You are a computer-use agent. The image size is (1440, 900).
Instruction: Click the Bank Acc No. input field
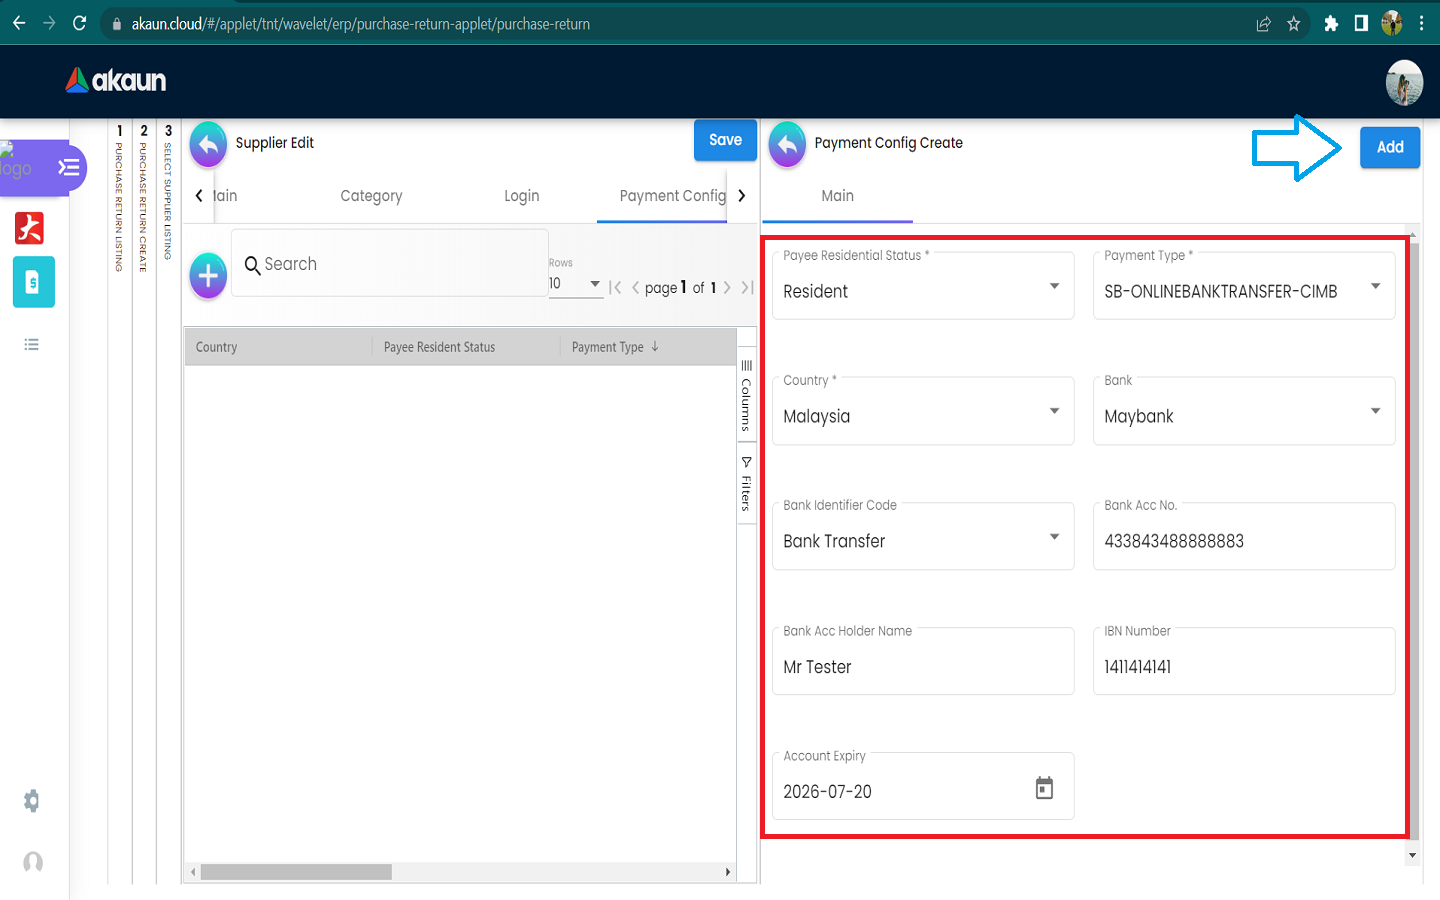1243,541
